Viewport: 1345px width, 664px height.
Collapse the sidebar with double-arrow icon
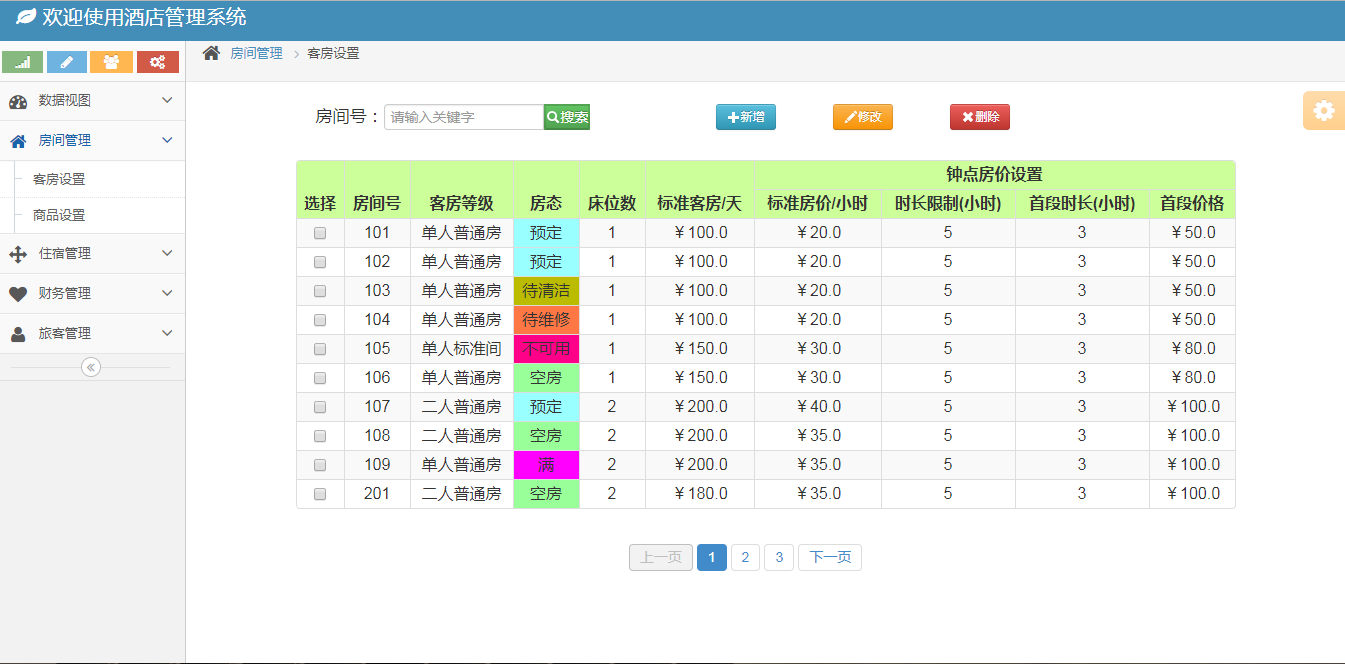[91, 367]
